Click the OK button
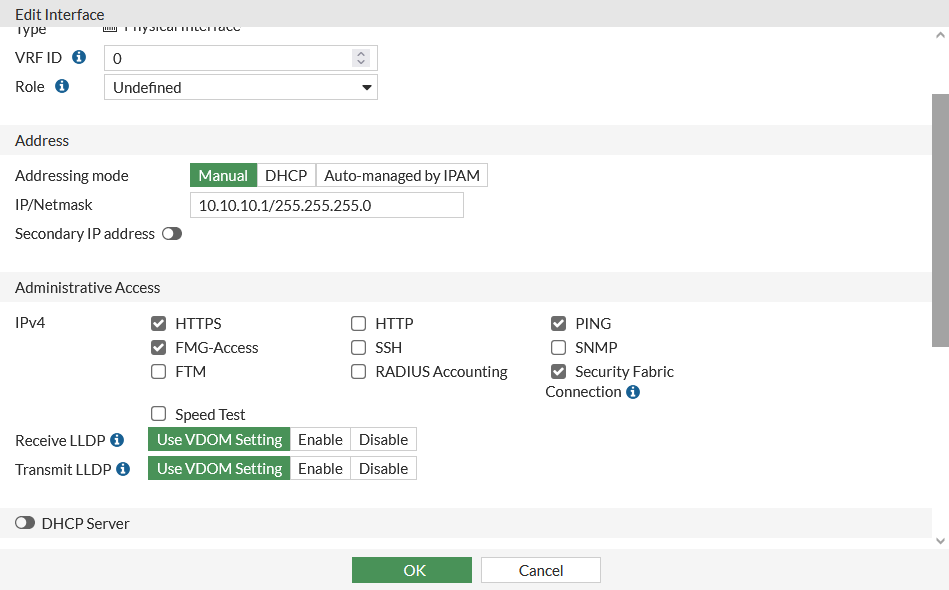The width and height of the screenshot is (949, 590). click(411, 570)
